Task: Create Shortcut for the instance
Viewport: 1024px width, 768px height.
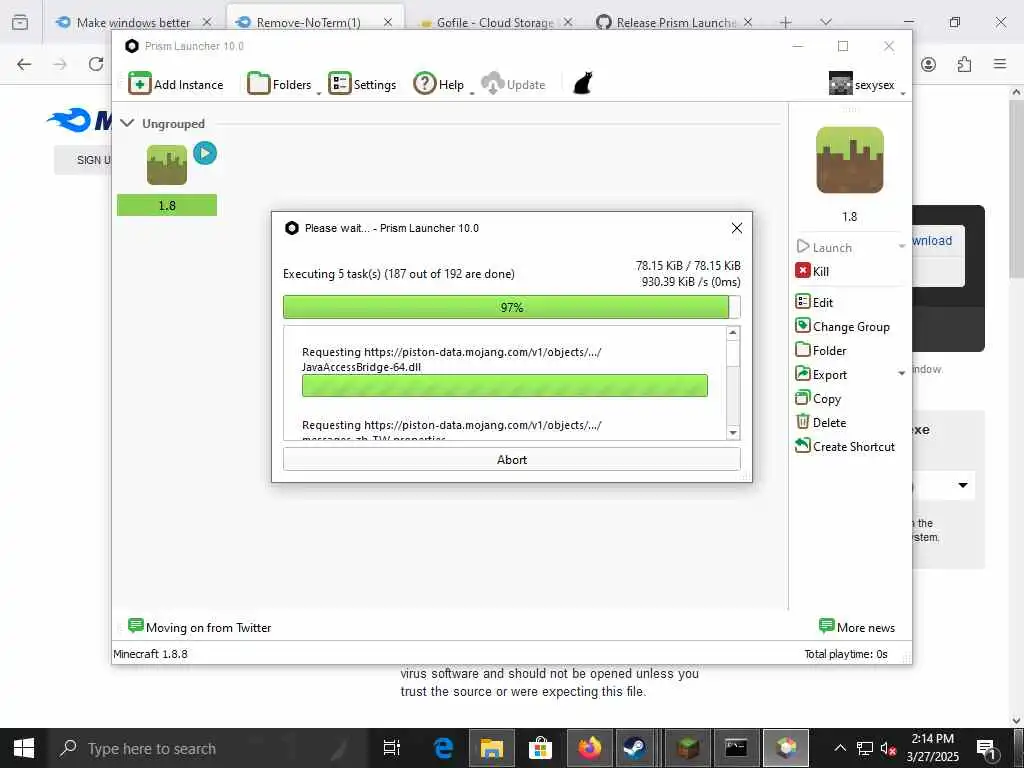Action: (x=845, y=447)
